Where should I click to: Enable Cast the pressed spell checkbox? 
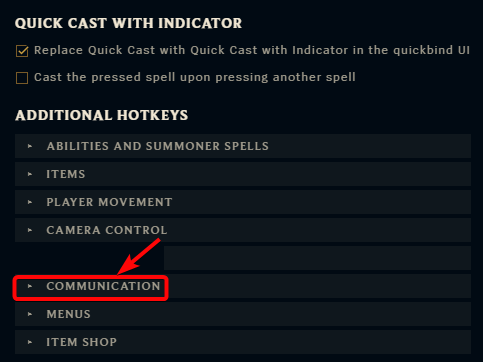click(x=22, y=78)
